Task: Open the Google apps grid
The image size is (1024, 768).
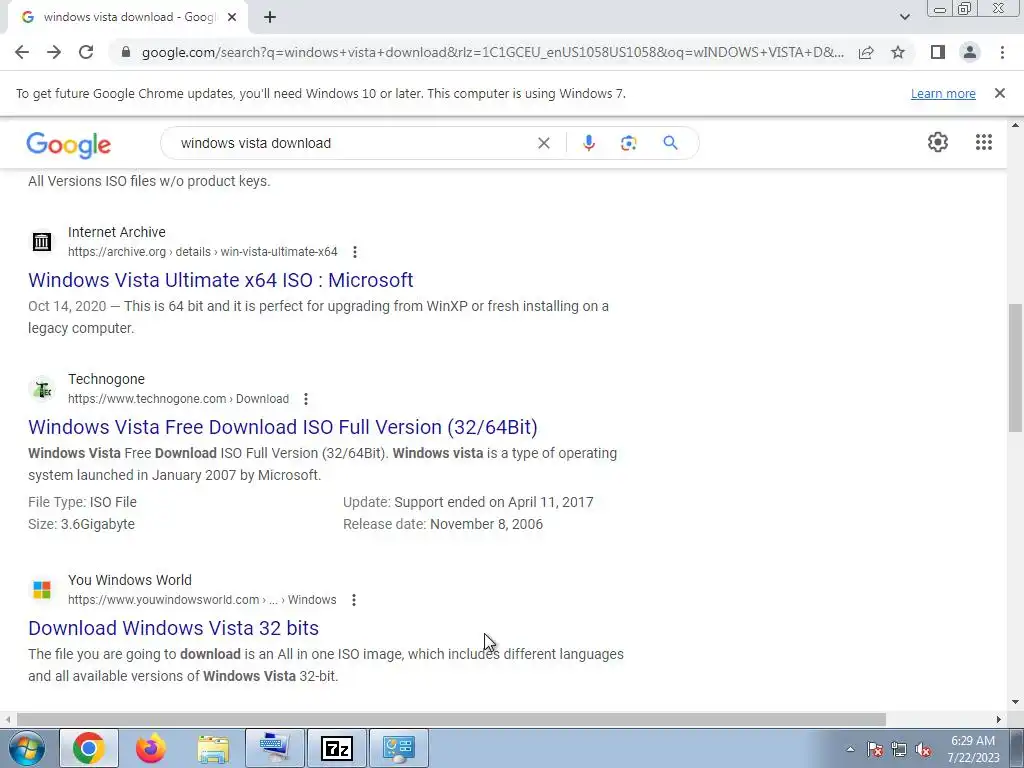Action: [x=984, y=142]
